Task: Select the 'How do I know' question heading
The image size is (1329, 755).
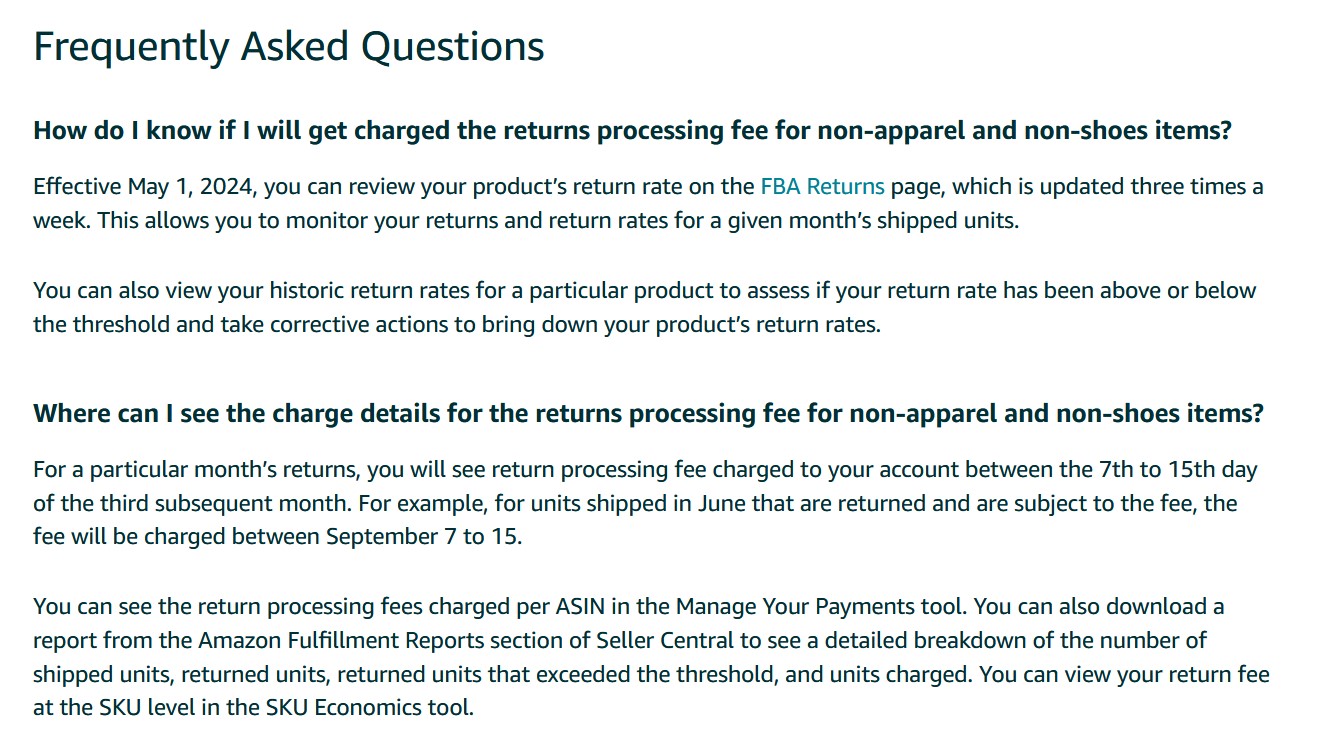Action: [x=632, y=131]
